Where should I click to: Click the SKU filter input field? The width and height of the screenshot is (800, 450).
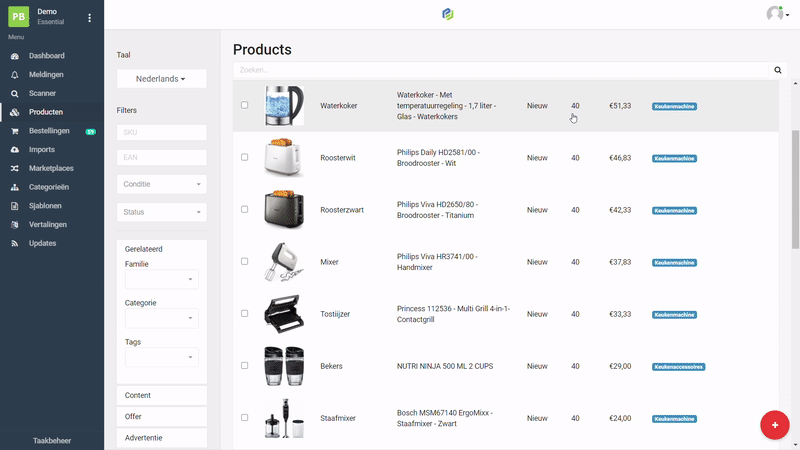(162, 132)
